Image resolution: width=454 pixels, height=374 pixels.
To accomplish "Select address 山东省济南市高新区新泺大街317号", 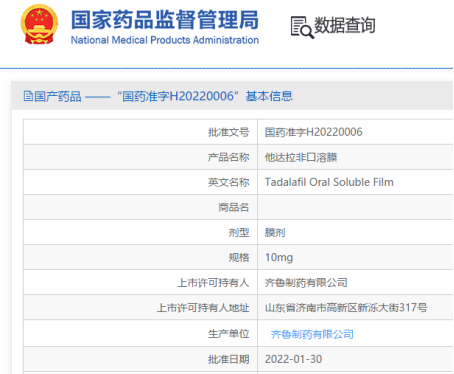I will pyautogui.click(x=346, y=307).
